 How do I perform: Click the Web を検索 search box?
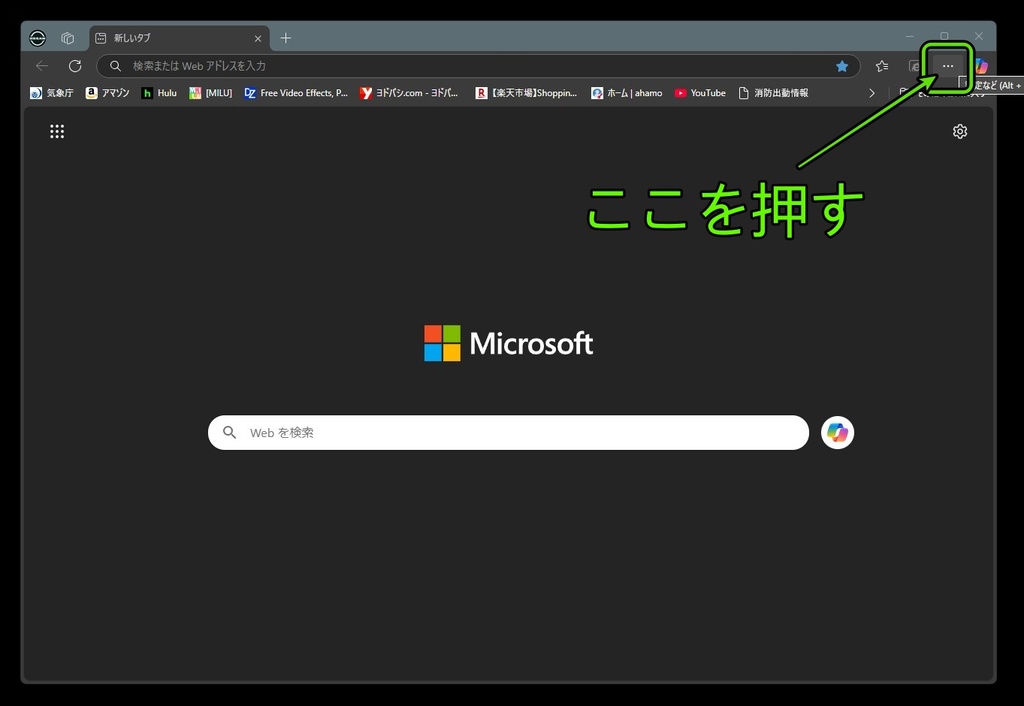point(509,432)
